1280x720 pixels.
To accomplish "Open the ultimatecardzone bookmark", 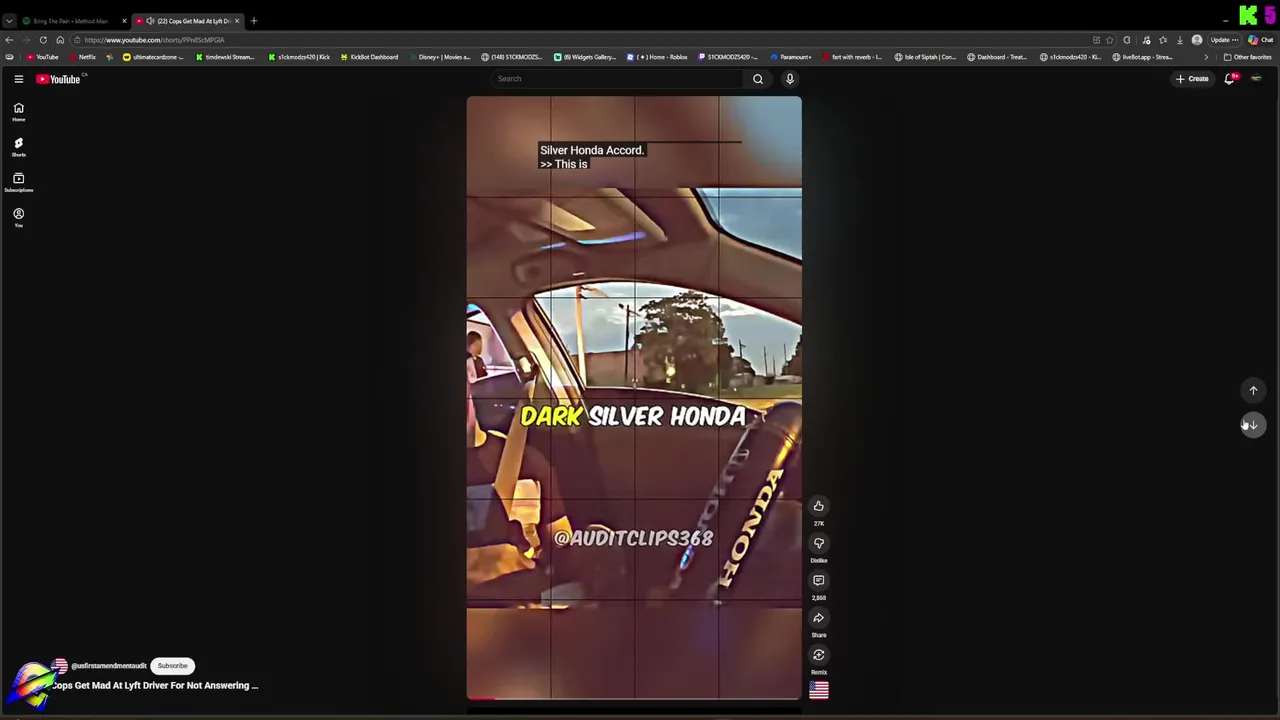I will [153, 57].
